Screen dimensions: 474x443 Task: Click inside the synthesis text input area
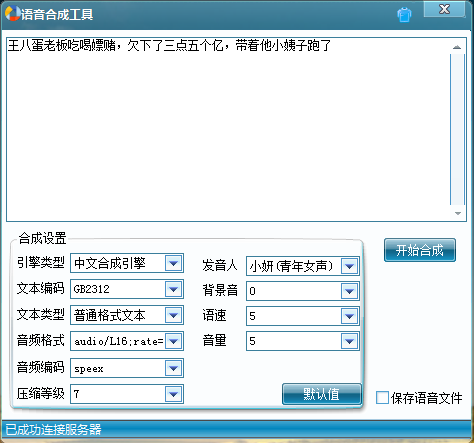click(228, 129)
